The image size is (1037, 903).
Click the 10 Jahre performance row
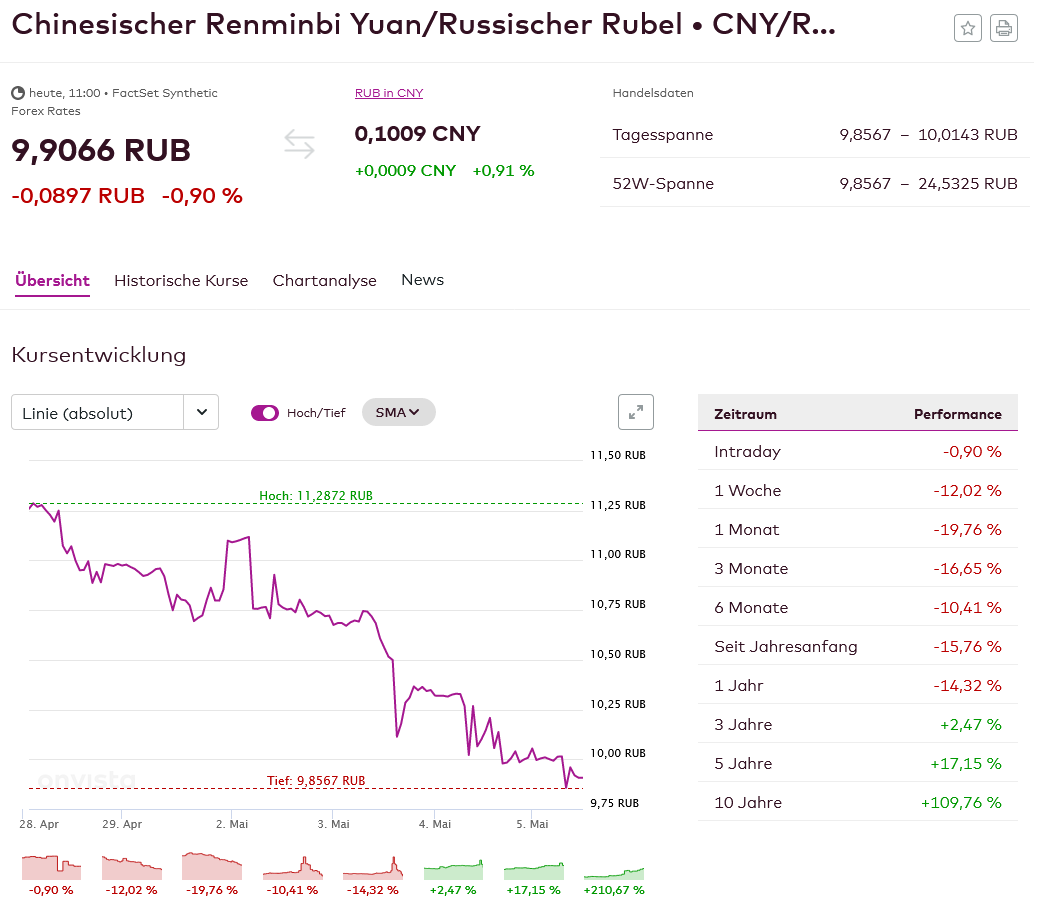[x=857, y=802]
